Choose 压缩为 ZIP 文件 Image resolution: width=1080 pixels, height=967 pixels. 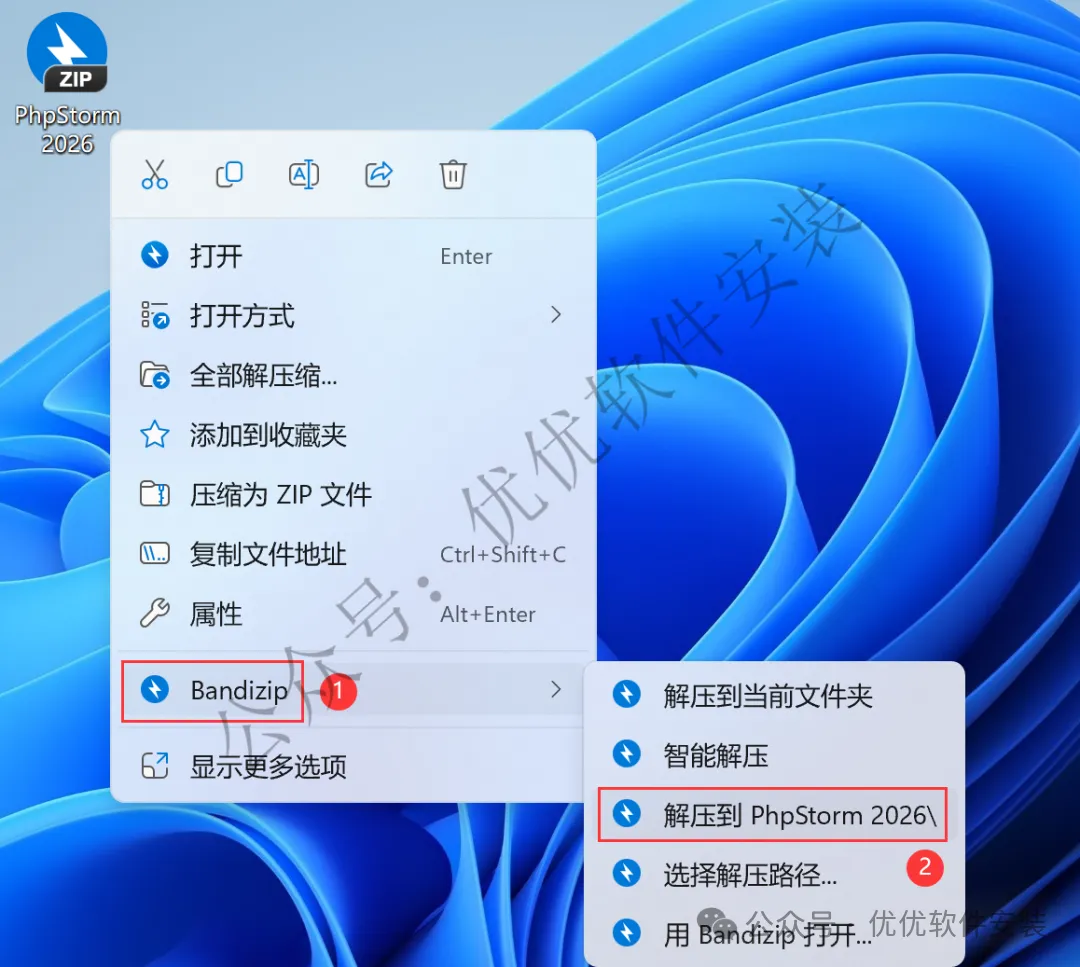[353, 495]
